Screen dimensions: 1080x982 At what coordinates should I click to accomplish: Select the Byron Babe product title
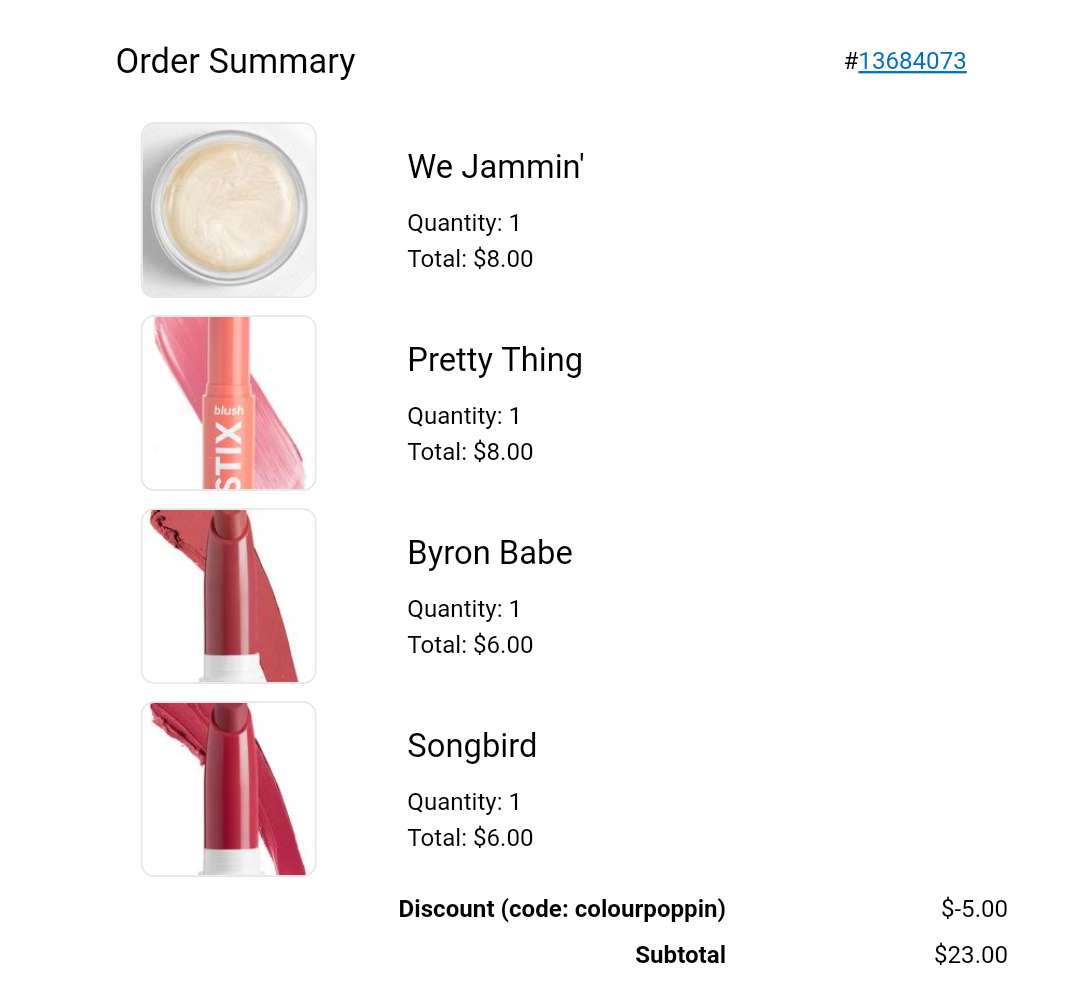click(x=490, y=553)
